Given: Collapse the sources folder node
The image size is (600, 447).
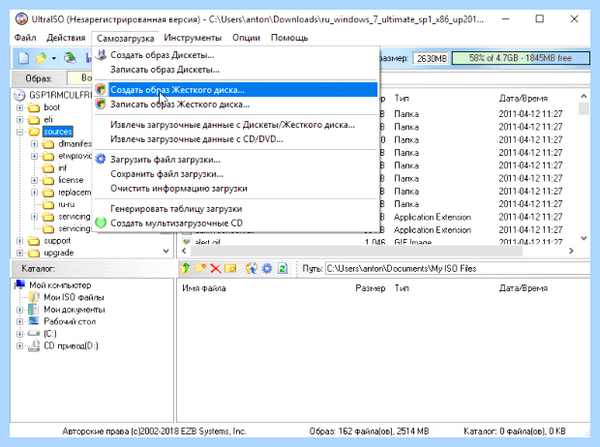Looking at the screenshot, I should 20,132.
